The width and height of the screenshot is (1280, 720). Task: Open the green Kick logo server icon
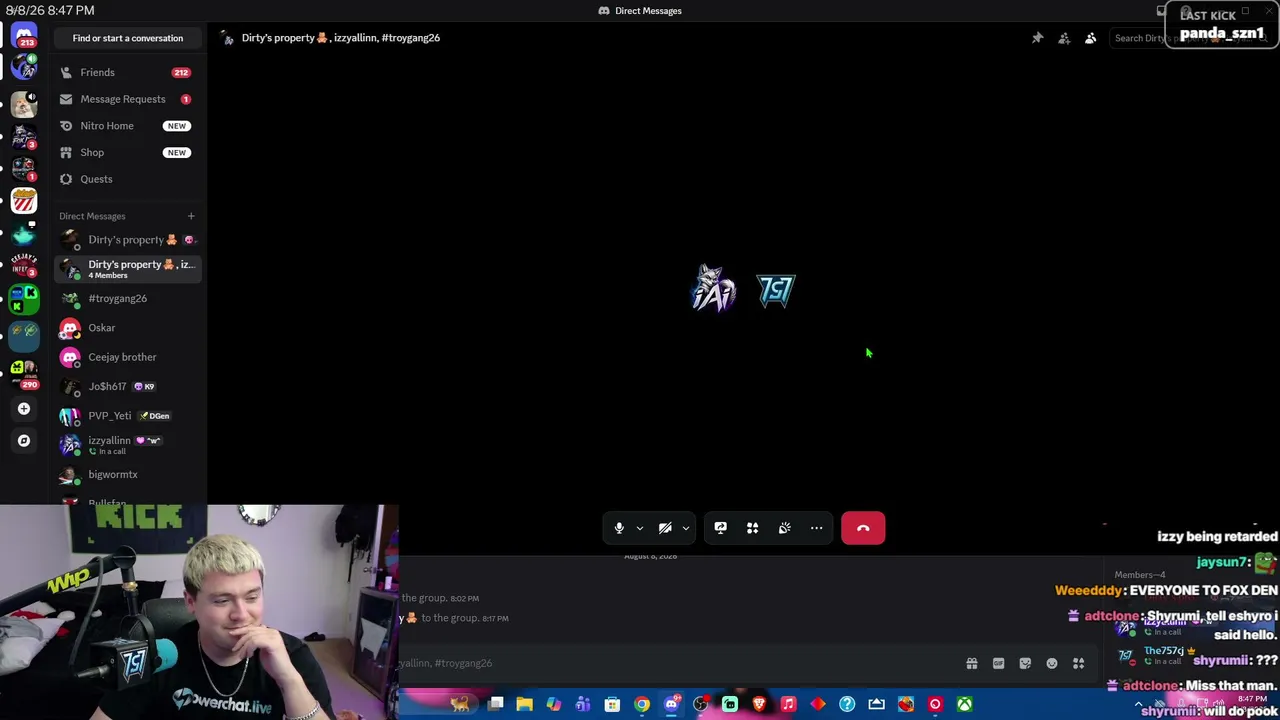click(24, 298)
